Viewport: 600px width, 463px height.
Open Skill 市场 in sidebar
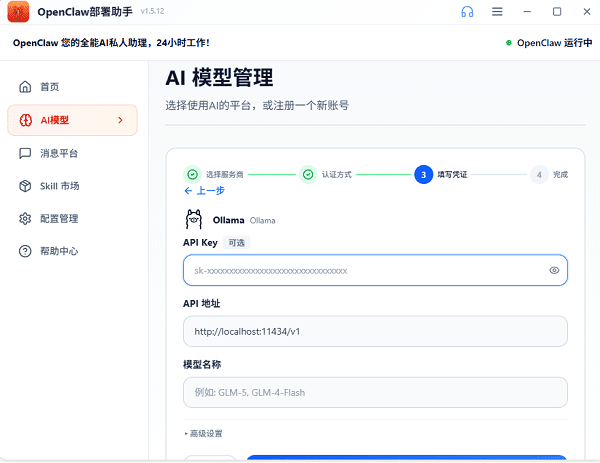point(72,186)
